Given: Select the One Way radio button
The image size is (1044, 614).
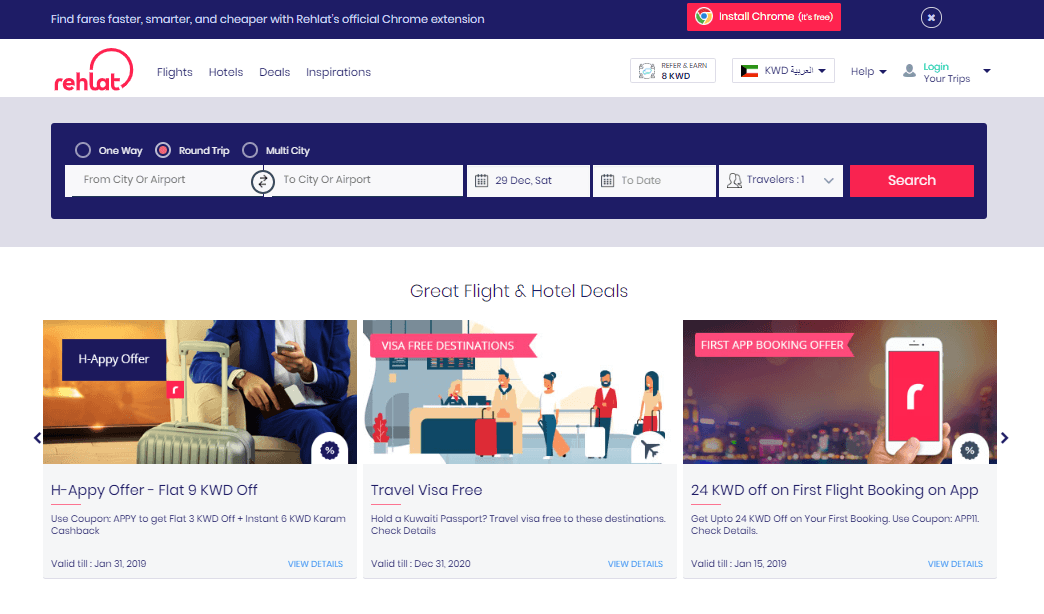Looking at the screenshot, I should point(83,150).
